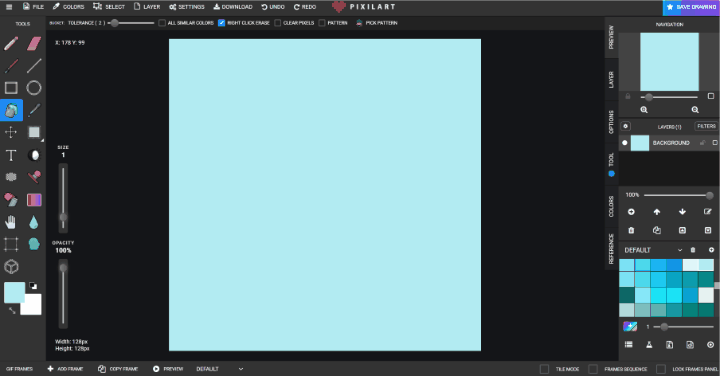This screenshot has height=376, width=720.
Task: Open the File menu
Action: coord(33,7)
